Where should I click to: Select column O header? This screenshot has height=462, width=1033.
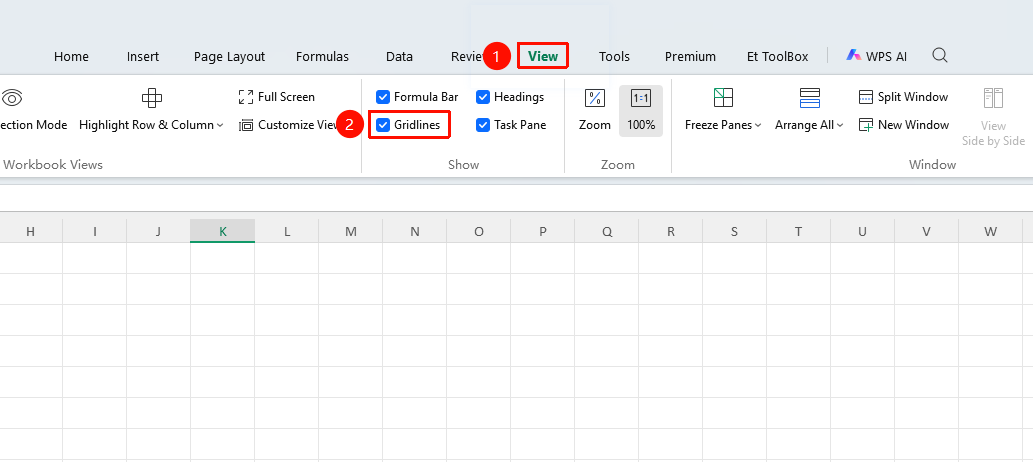point(478,231)
